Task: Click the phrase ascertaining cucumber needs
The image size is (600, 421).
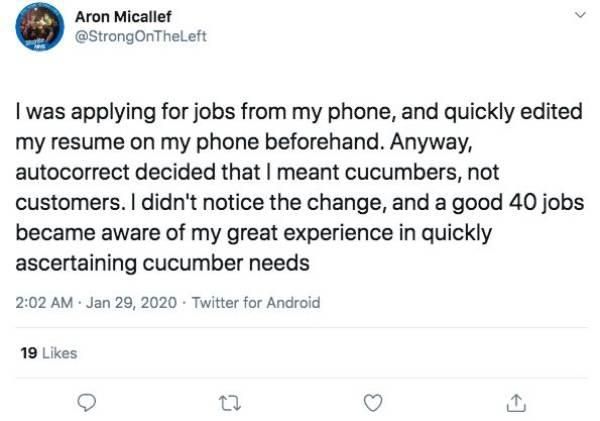Action: click(163, 263)
